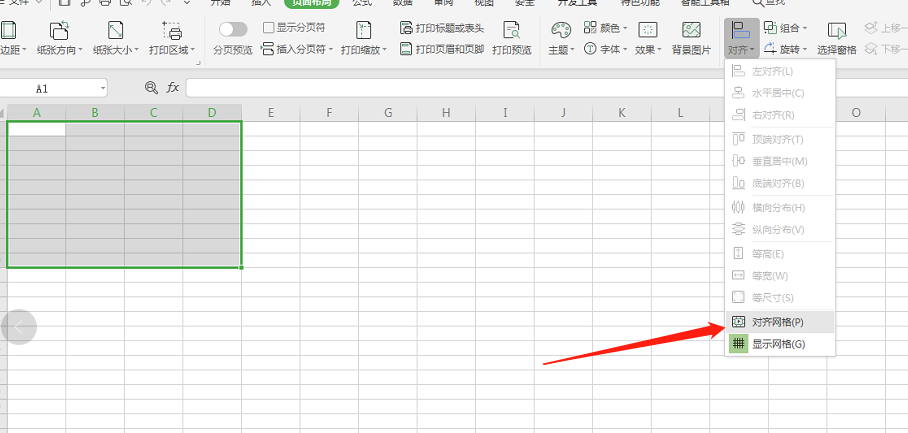The image size is (908, 433).
Task: Click the active cell A1
Action: click(36, 129)
